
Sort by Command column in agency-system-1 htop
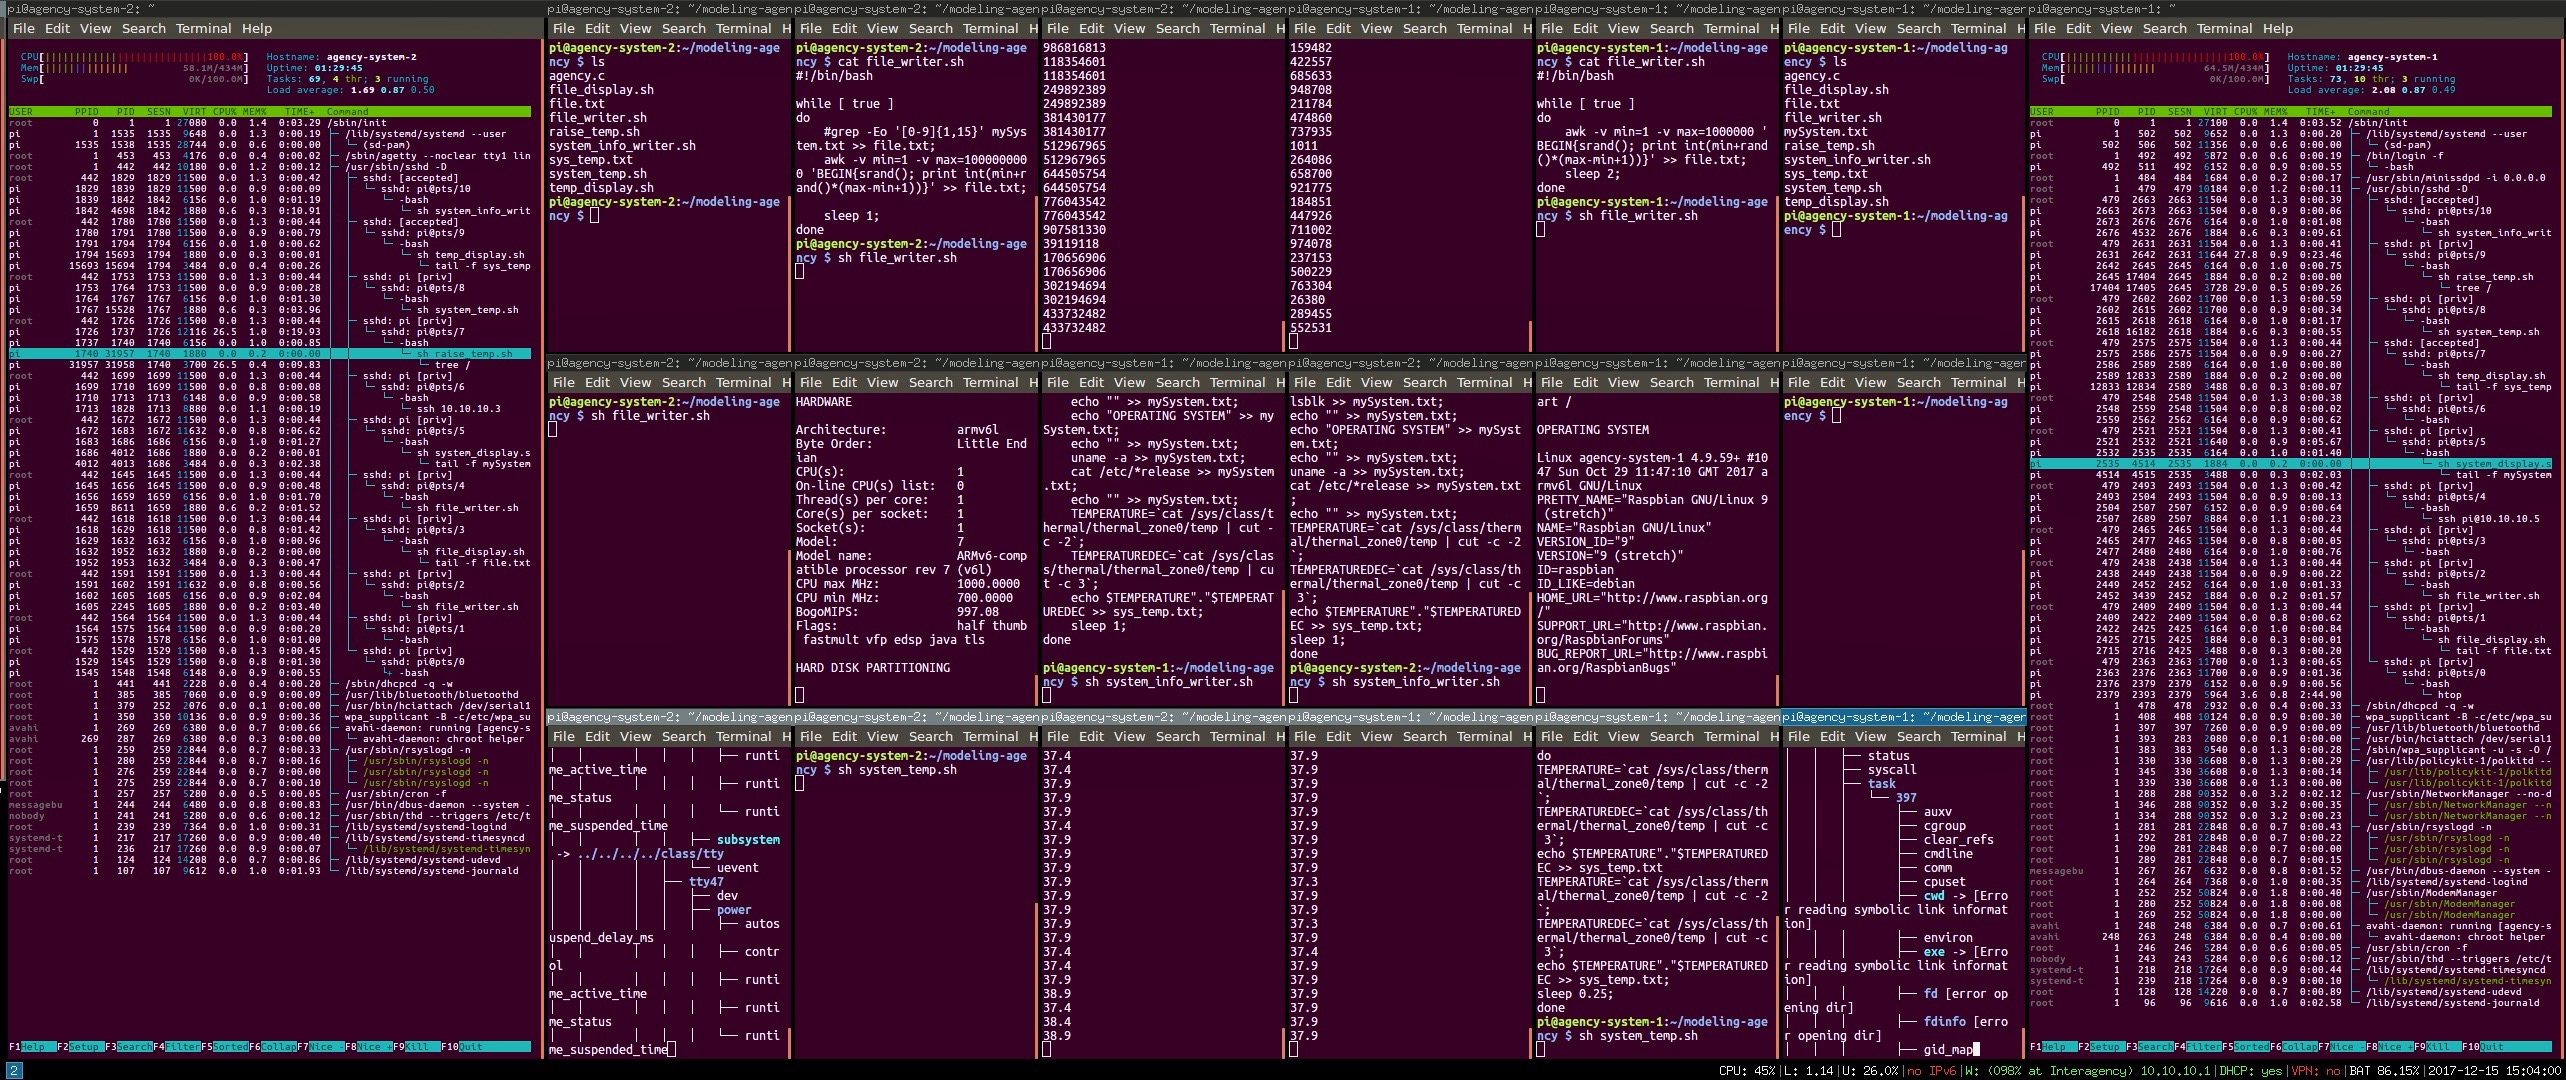click(x=2369, y=112)
